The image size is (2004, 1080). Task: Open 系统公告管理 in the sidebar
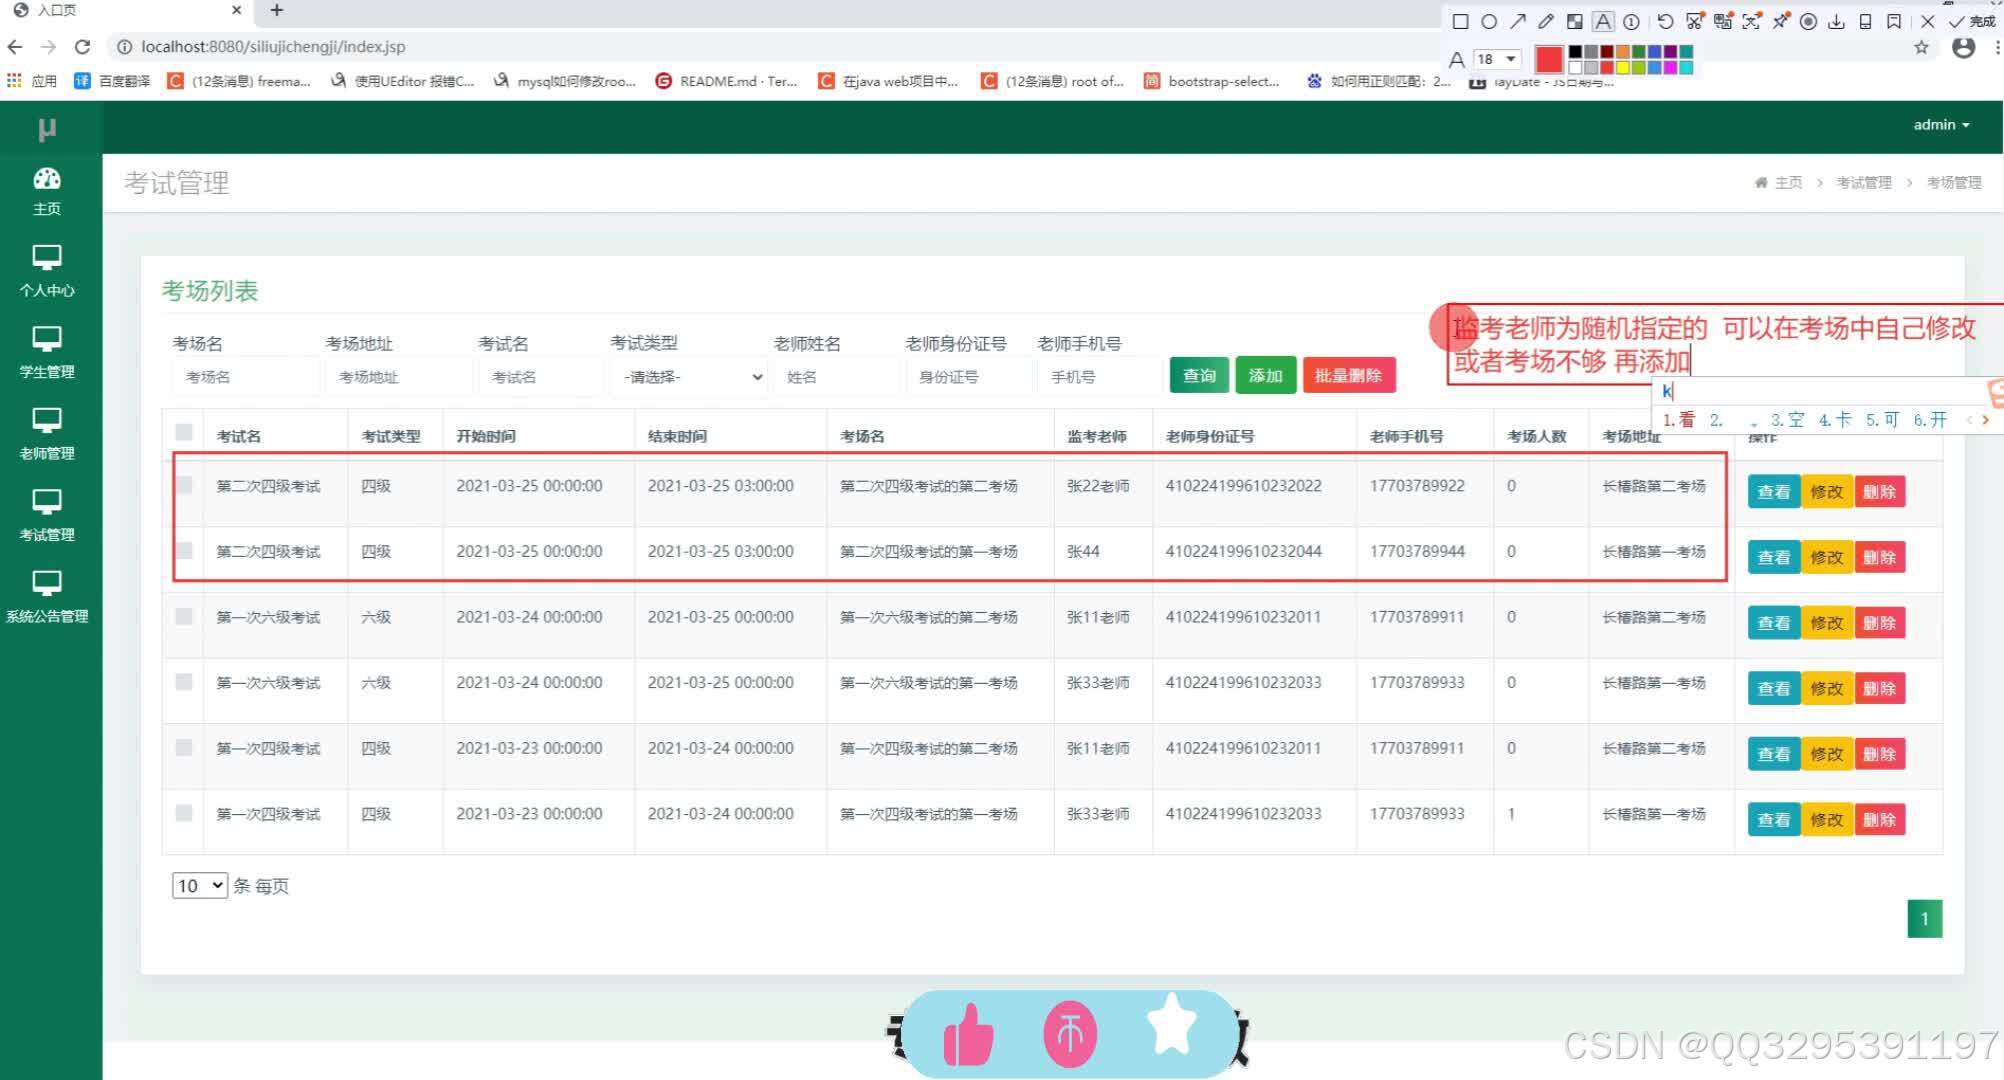click(47, 597)
